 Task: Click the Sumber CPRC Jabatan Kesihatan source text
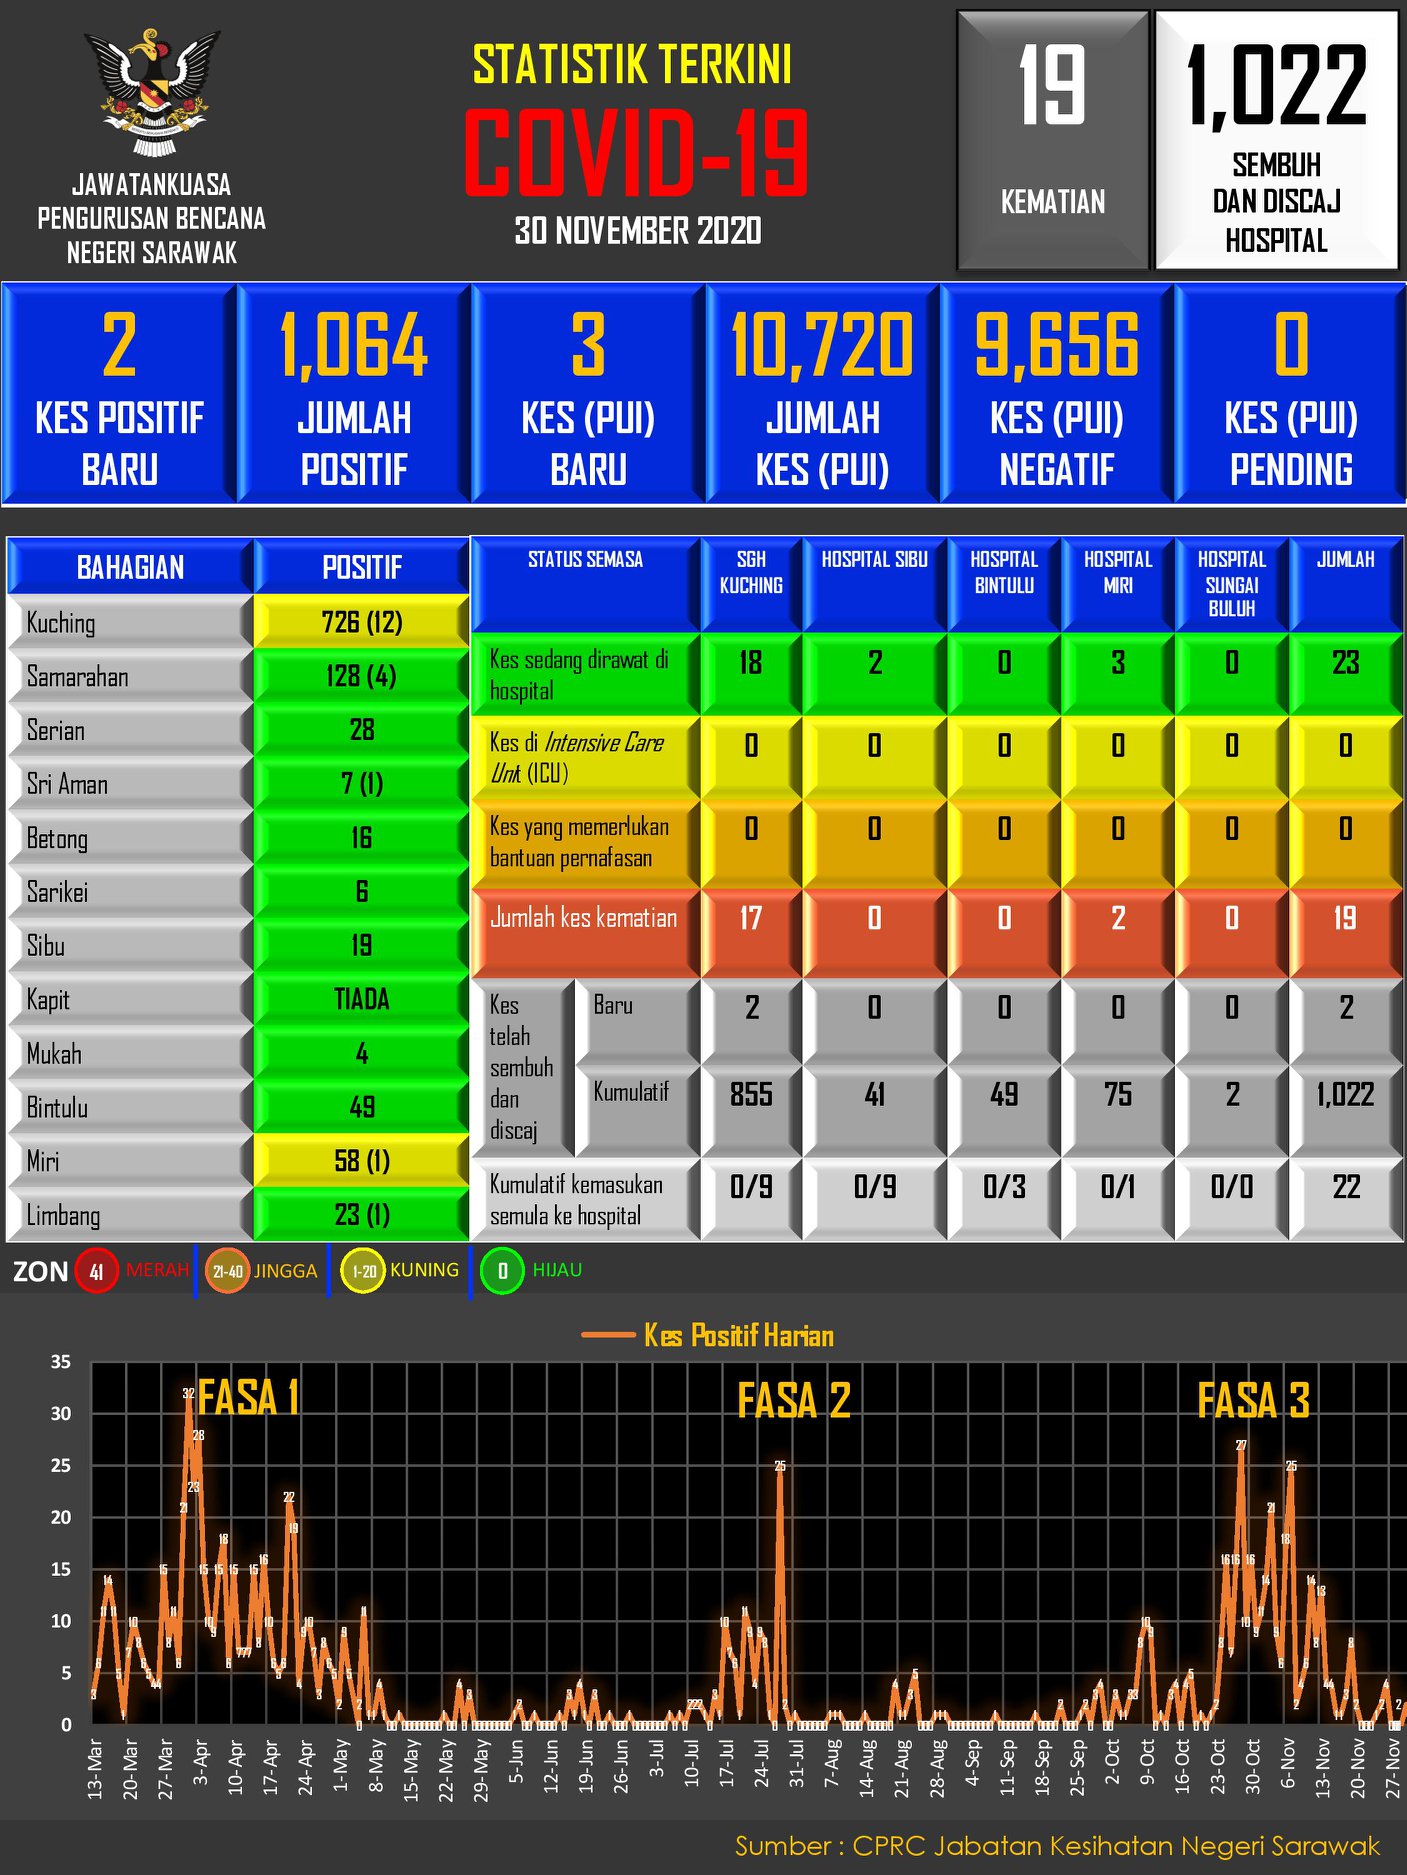[1057, 1846]
